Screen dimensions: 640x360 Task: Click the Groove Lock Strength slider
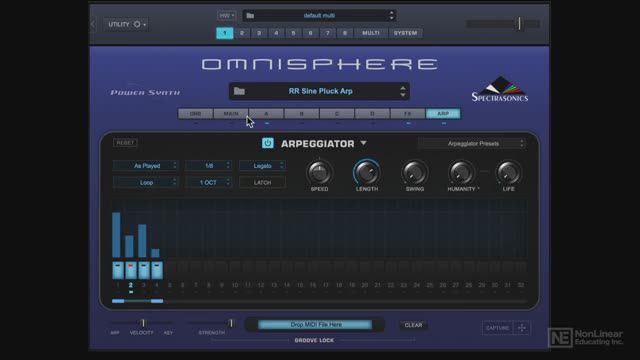point(211,323)
